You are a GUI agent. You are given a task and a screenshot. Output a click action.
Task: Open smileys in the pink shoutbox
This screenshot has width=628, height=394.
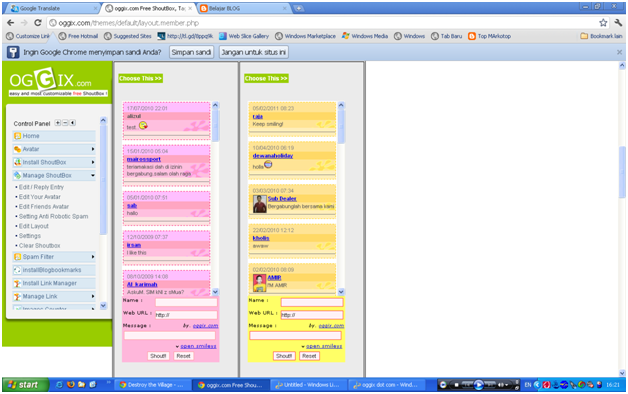pos(198,346)
